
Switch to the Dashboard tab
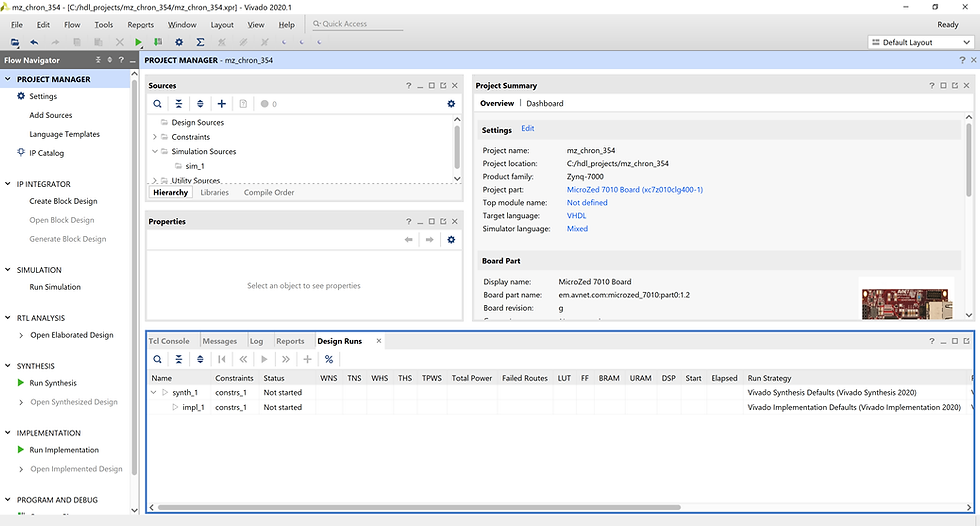[x=544, y=104]
